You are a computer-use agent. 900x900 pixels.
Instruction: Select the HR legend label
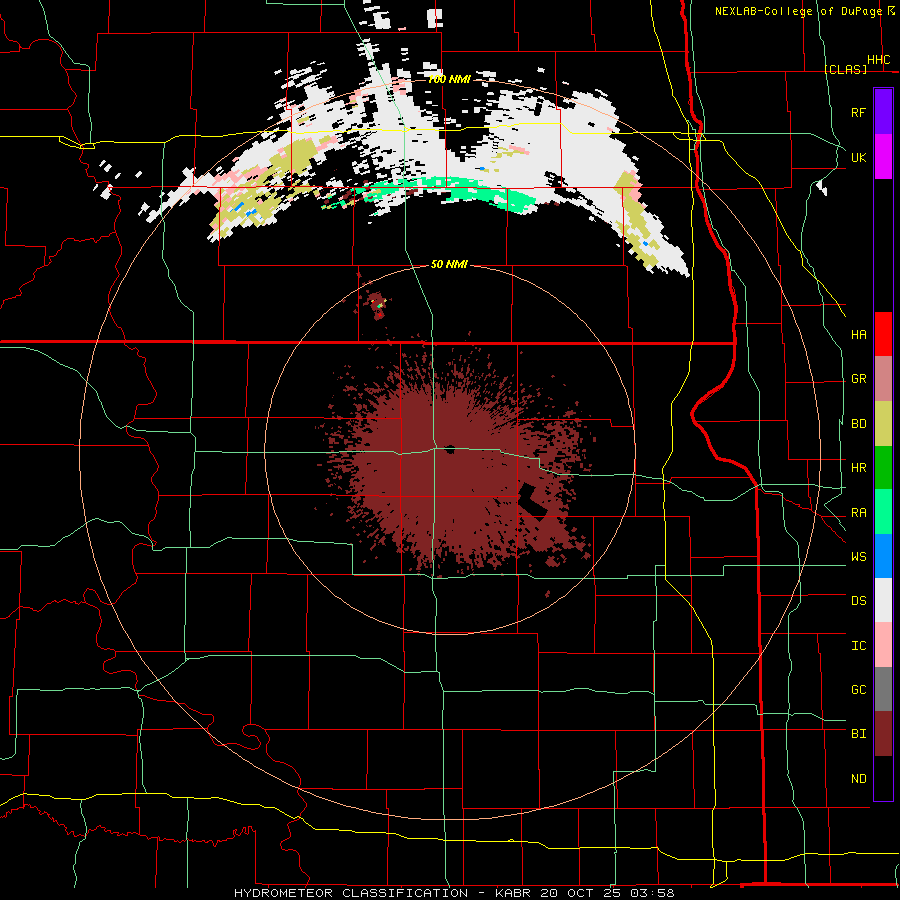point(859,468)
